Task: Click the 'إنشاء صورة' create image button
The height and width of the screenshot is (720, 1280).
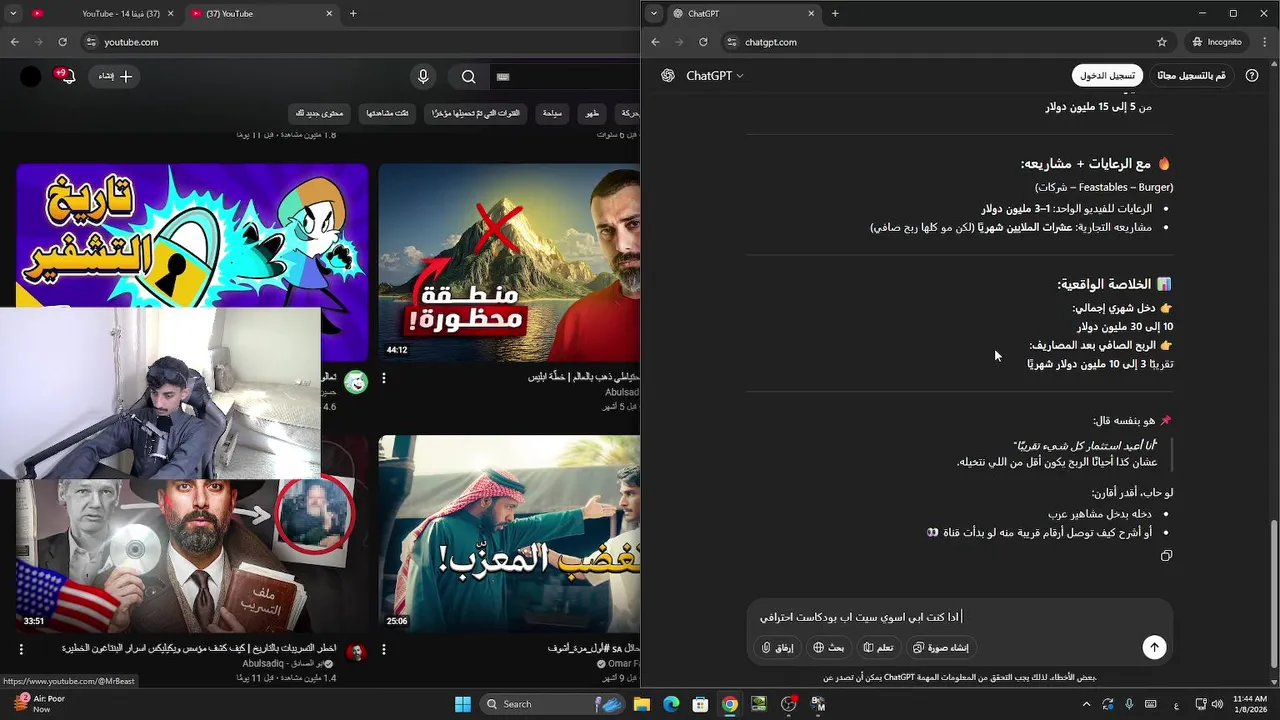Action: 940,647
